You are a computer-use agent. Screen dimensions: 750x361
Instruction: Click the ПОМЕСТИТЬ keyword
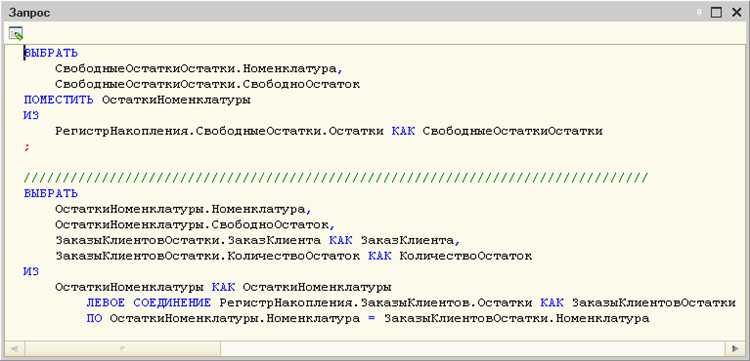point(59,100)
